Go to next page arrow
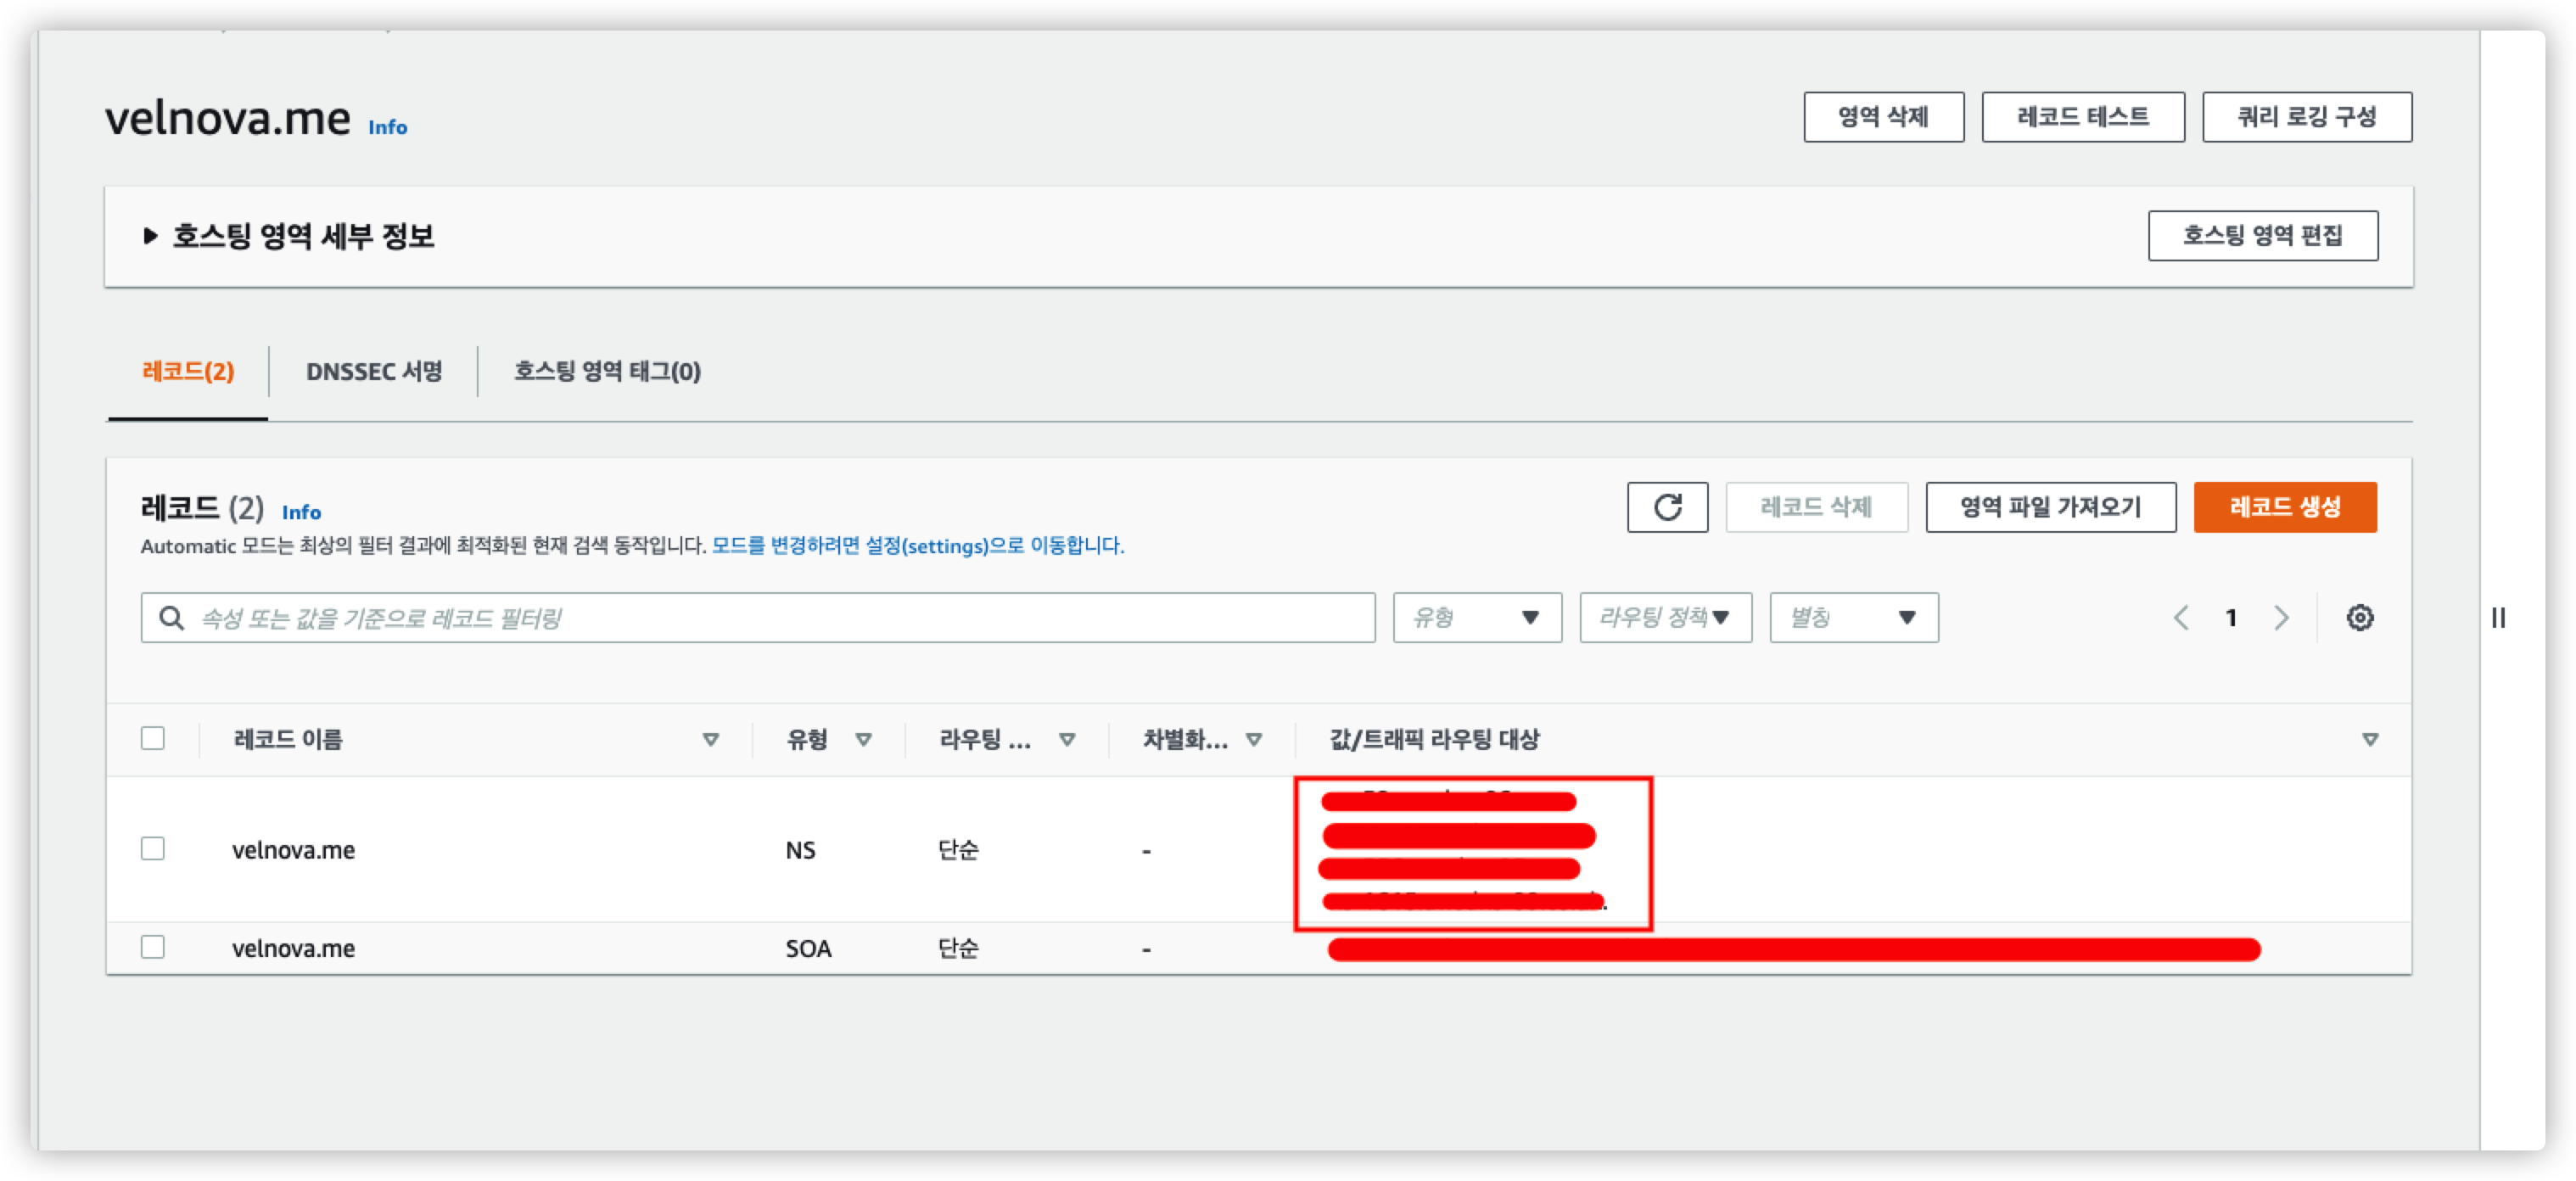 point(2281,618)
